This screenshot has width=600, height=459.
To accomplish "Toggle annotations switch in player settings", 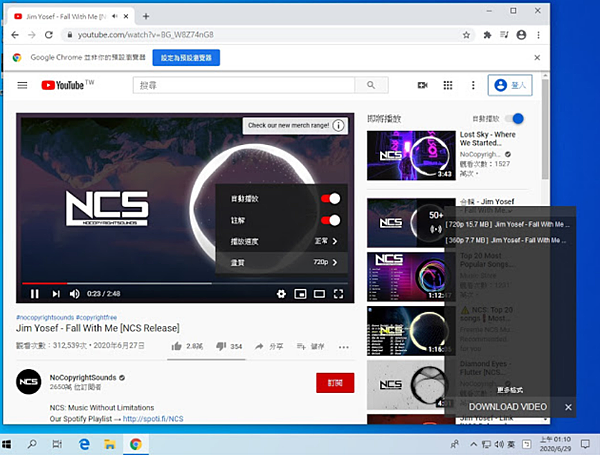I will (330, 220).
